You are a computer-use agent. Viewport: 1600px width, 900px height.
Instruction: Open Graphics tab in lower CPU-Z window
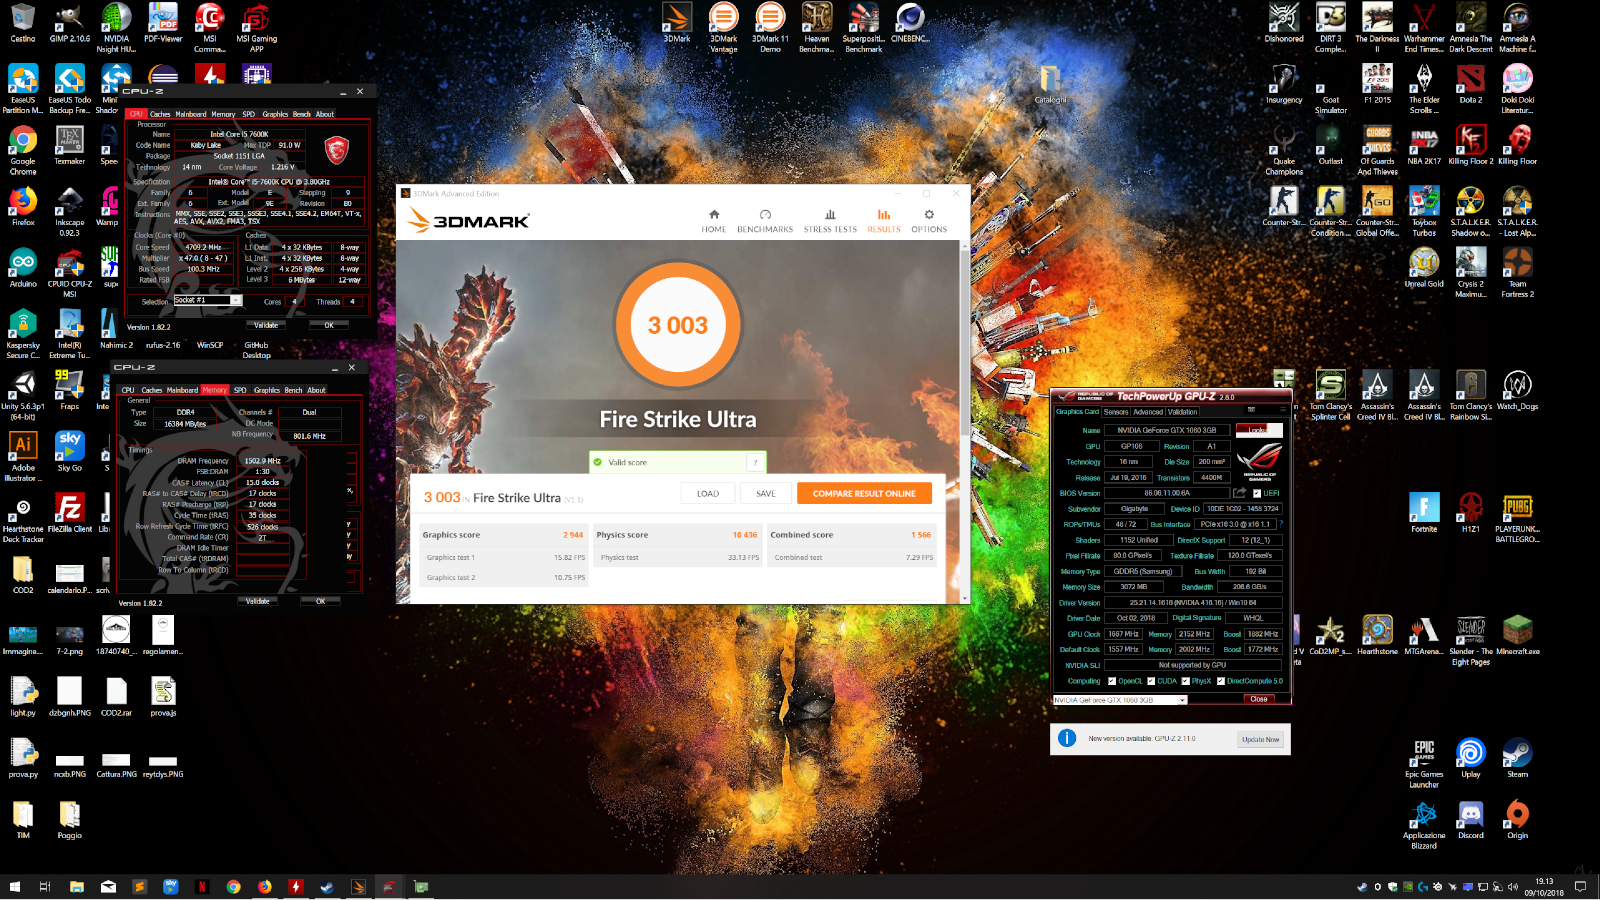pos(267,390)
